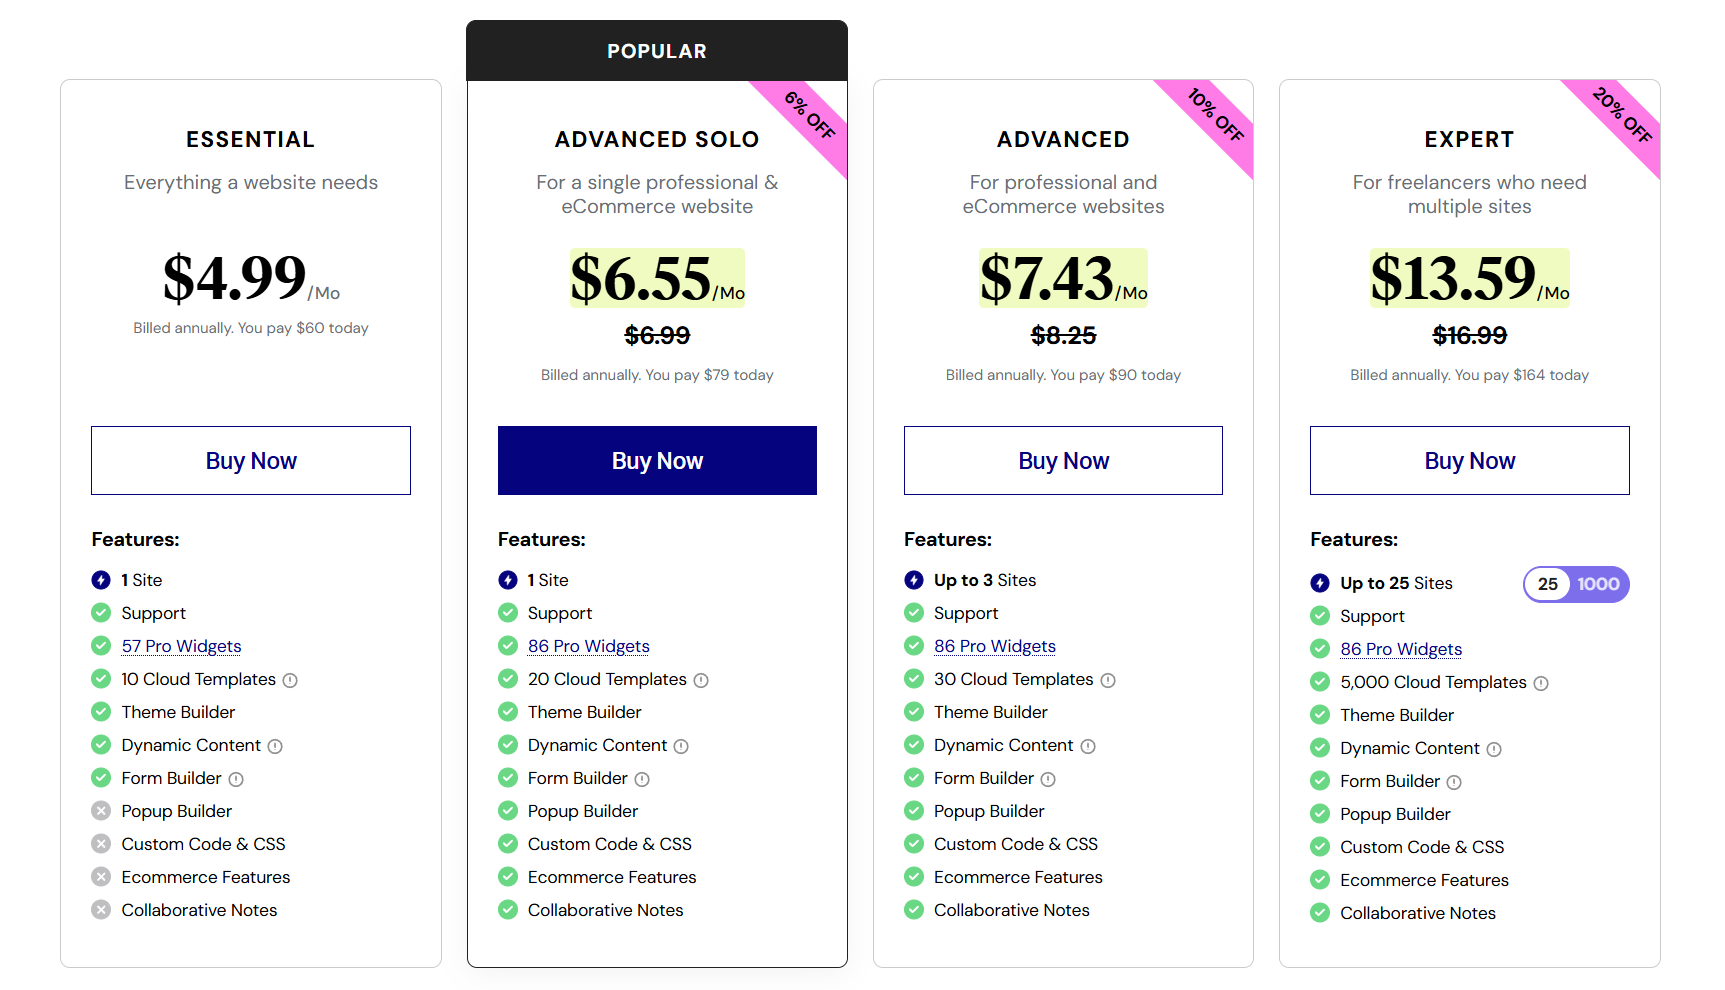
Task: Click Advanced Solo Dynamic Content info icon
Action: coord(681,746)
